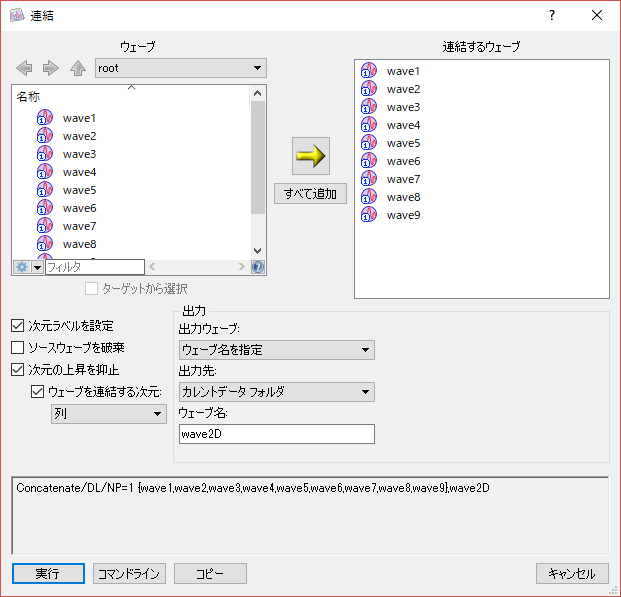Click the dialog's help question mark button

[x=552, y=15]
